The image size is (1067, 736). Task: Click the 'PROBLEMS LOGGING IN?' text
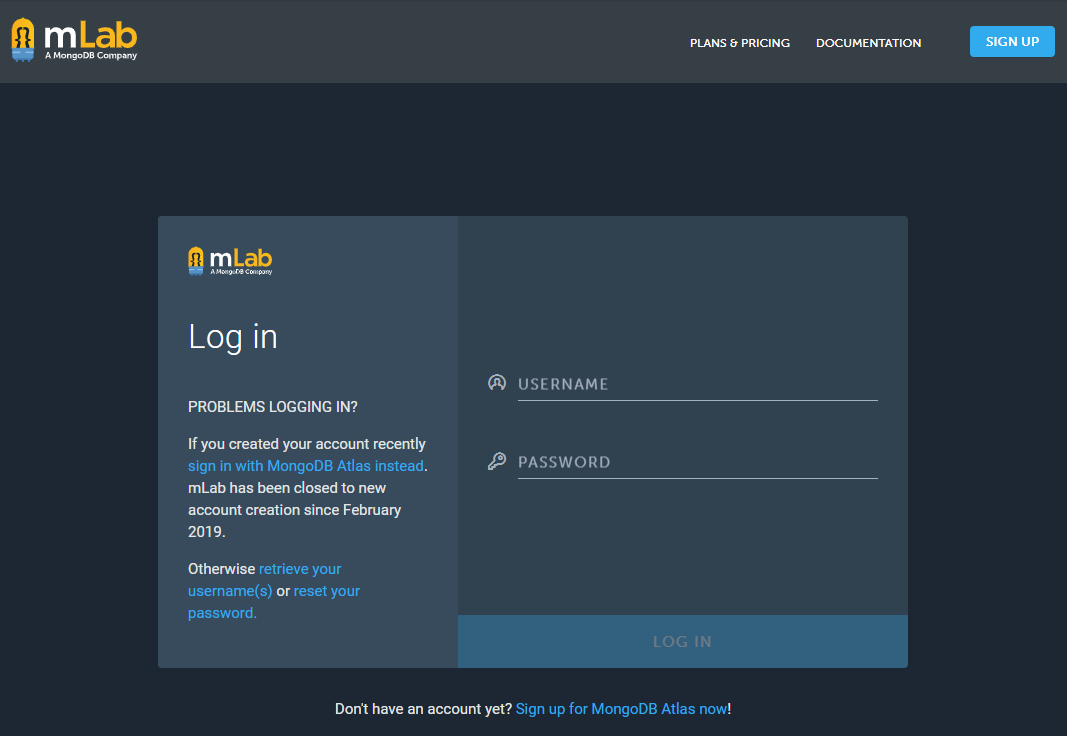pos(272,407)
